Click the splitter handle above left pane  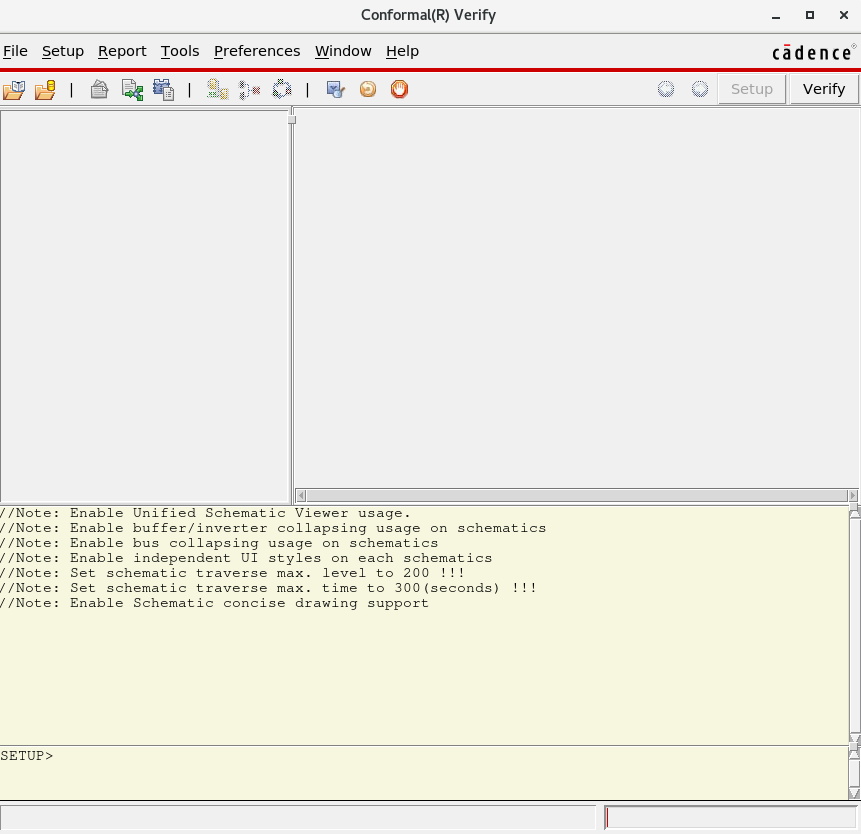292,120
